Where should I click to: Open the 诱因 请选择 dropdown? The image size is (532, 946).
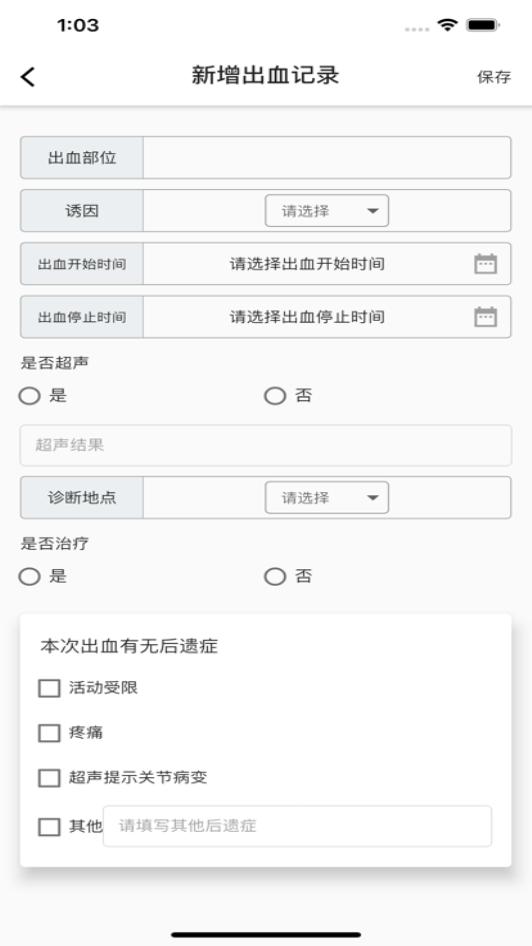327,211
